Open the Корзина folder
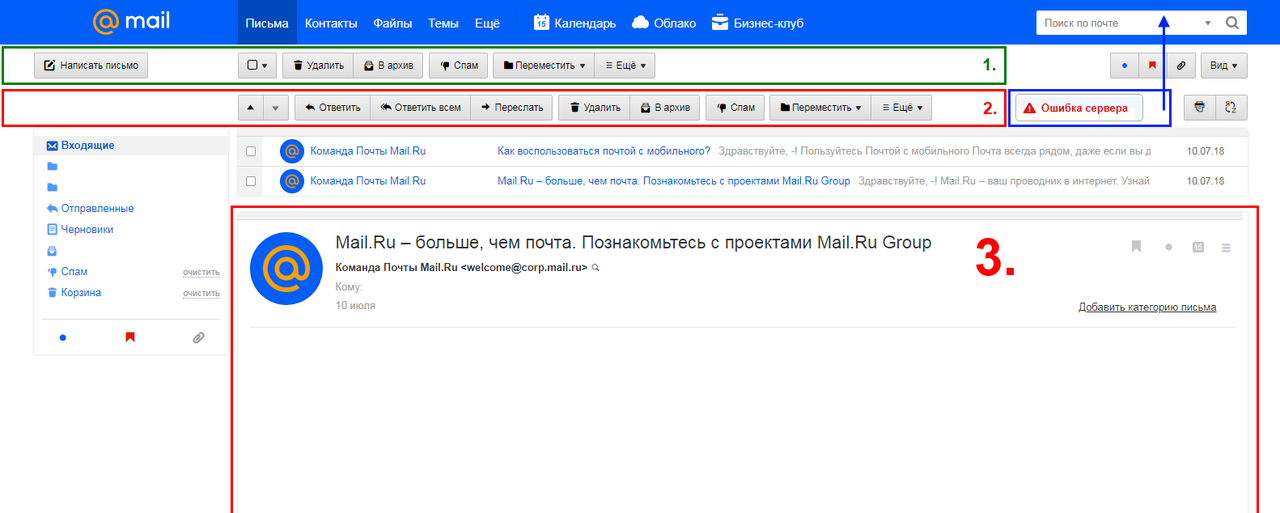 [x=81, y=293]
